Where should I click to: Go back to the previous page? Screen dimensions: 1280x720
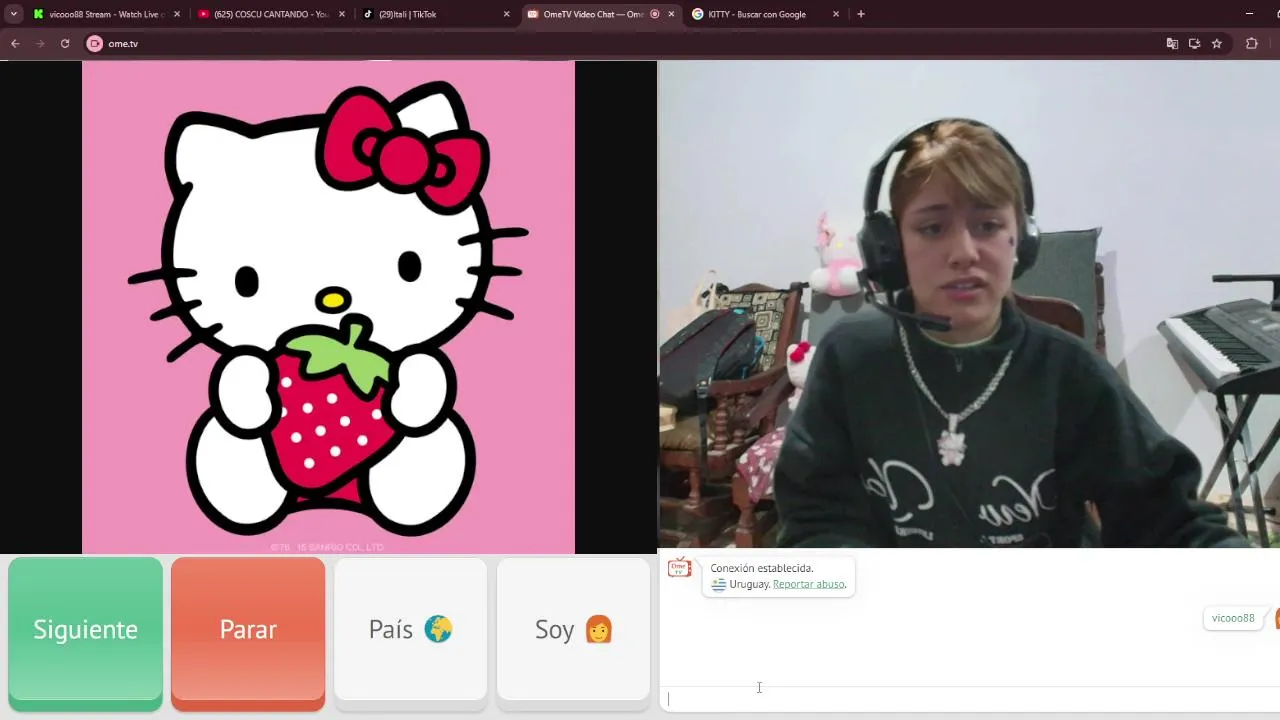point(15,44)
